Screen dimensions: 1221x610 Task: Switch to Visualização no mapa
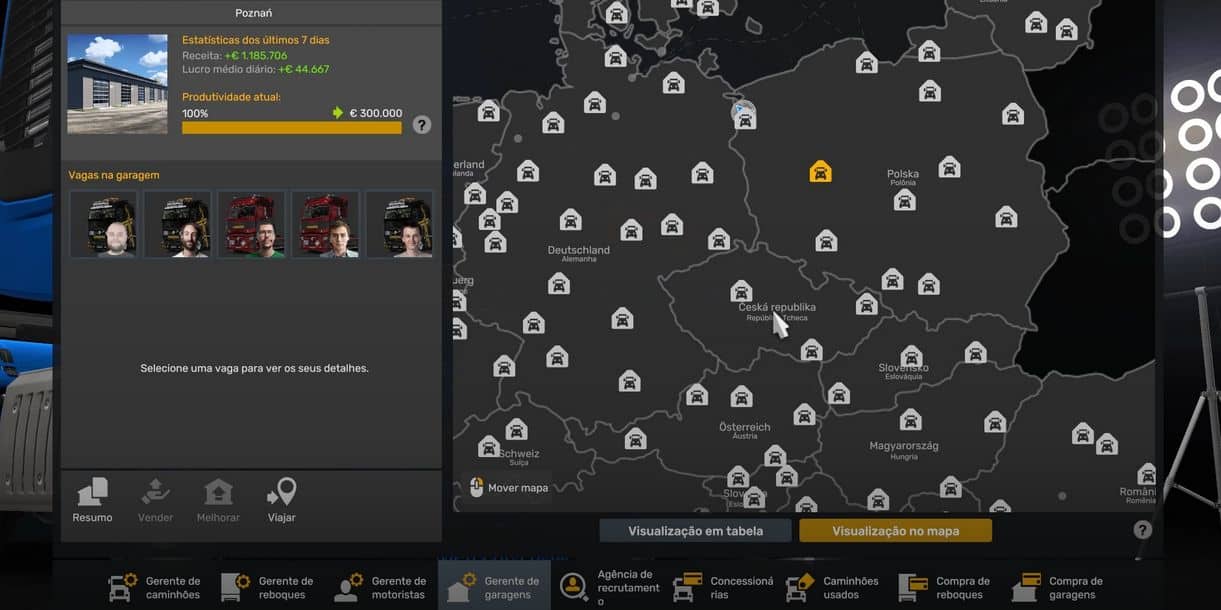[895, 531]
